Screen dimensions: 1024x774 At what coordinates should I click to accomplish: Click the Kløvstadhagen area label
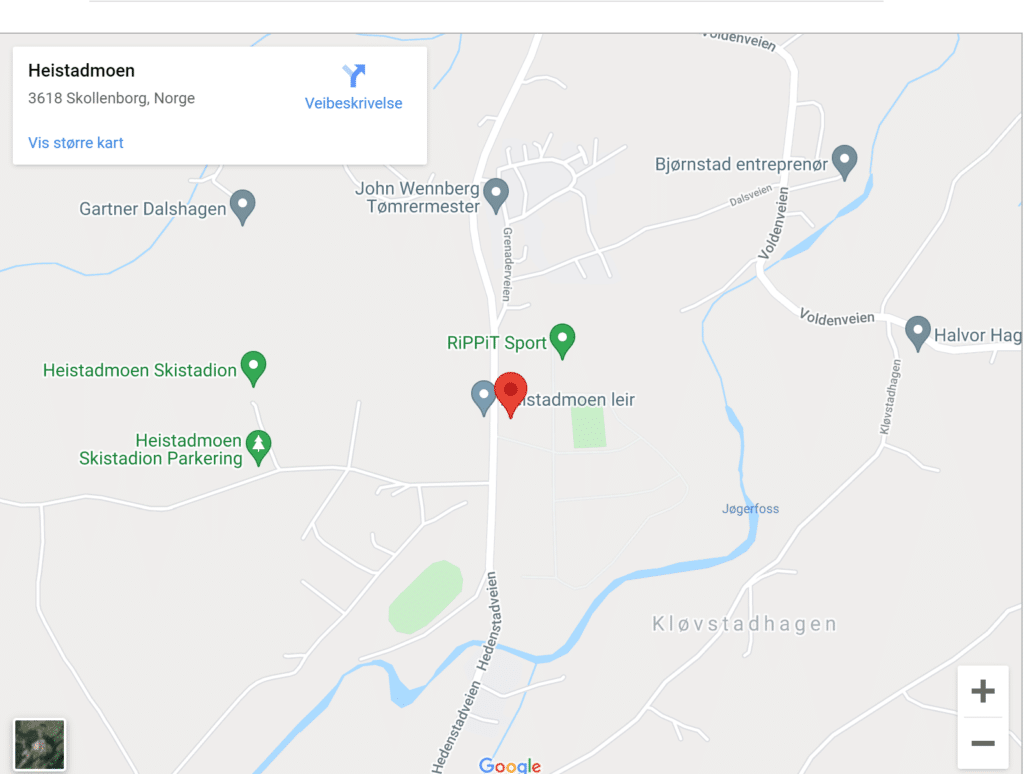pyautogui.click(x=744, y=624)
